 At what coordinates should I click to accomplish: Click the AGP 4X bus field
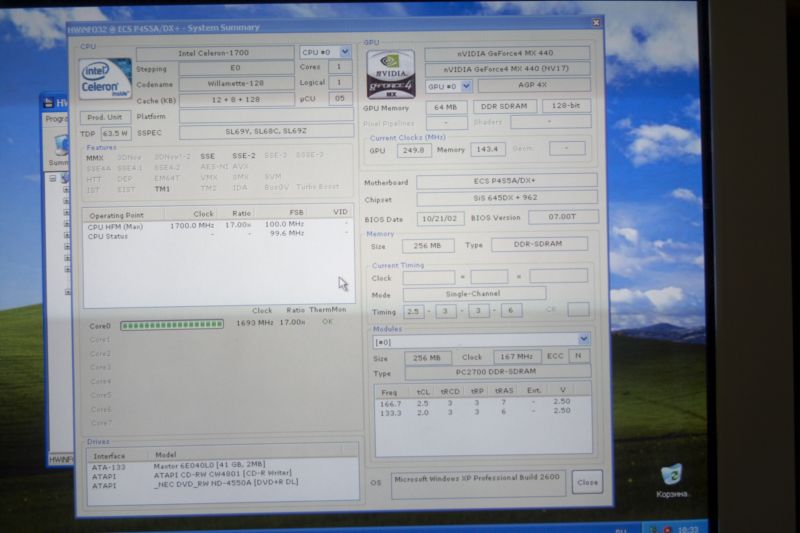pyautogui.click(x=533, y=85)
